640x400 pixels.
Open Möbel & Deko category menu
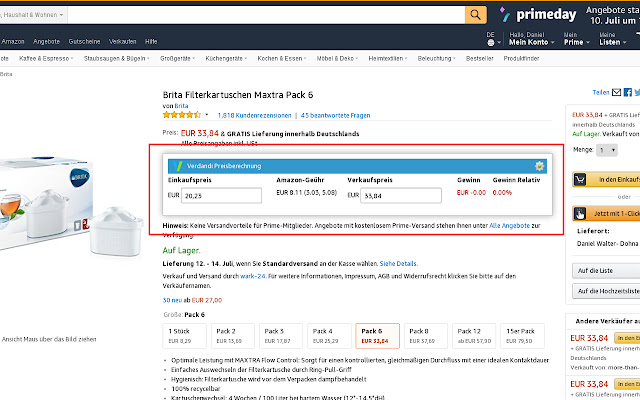(337, 58)
